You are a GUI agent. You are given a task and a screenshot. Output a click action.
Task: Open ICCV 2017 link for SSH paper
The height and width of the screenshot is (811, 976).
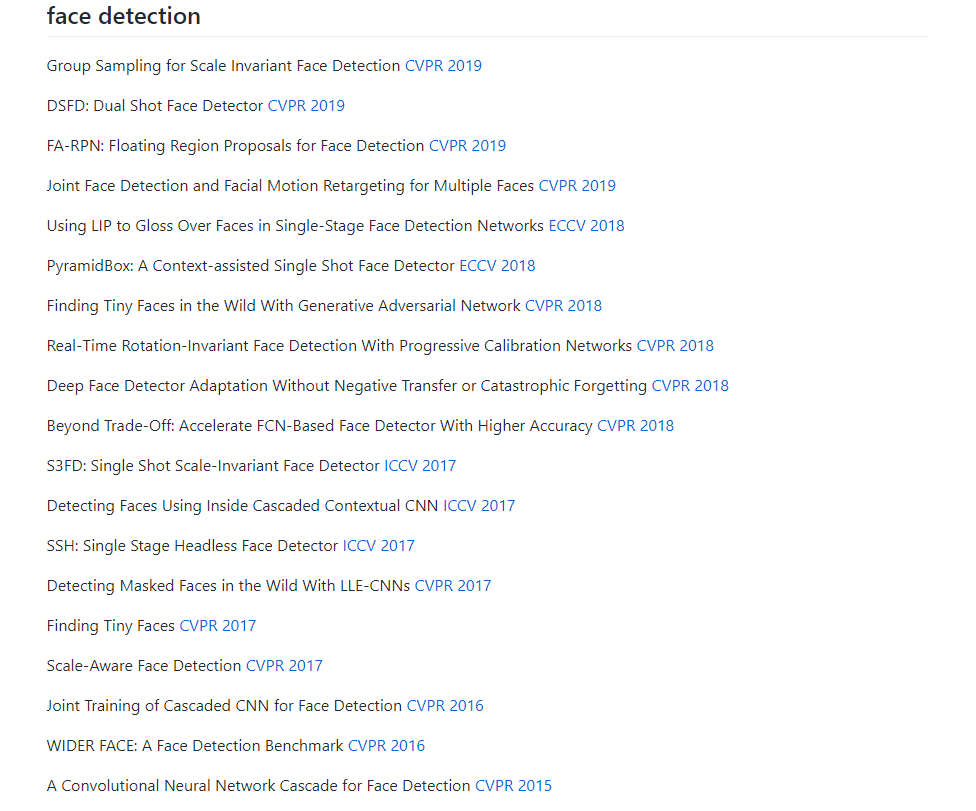(378, 546)
